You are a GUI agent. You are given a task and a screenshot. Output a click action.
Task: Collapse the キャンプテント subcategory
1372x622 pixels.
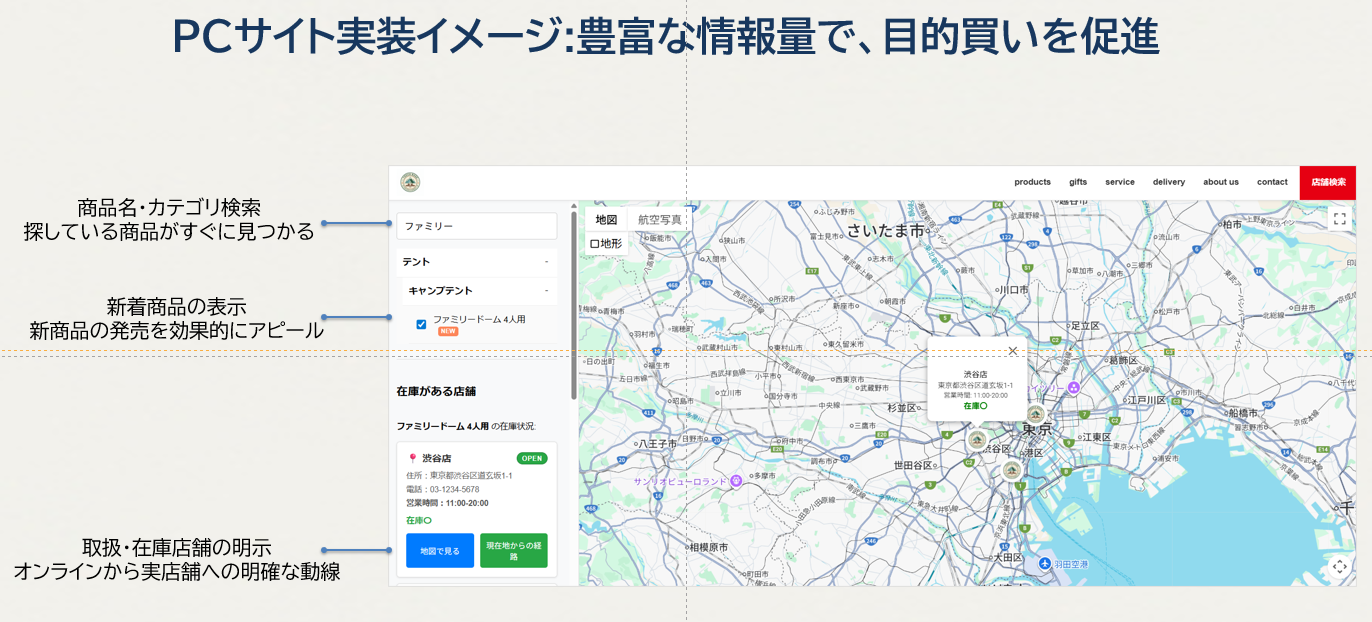pos(546,291)
